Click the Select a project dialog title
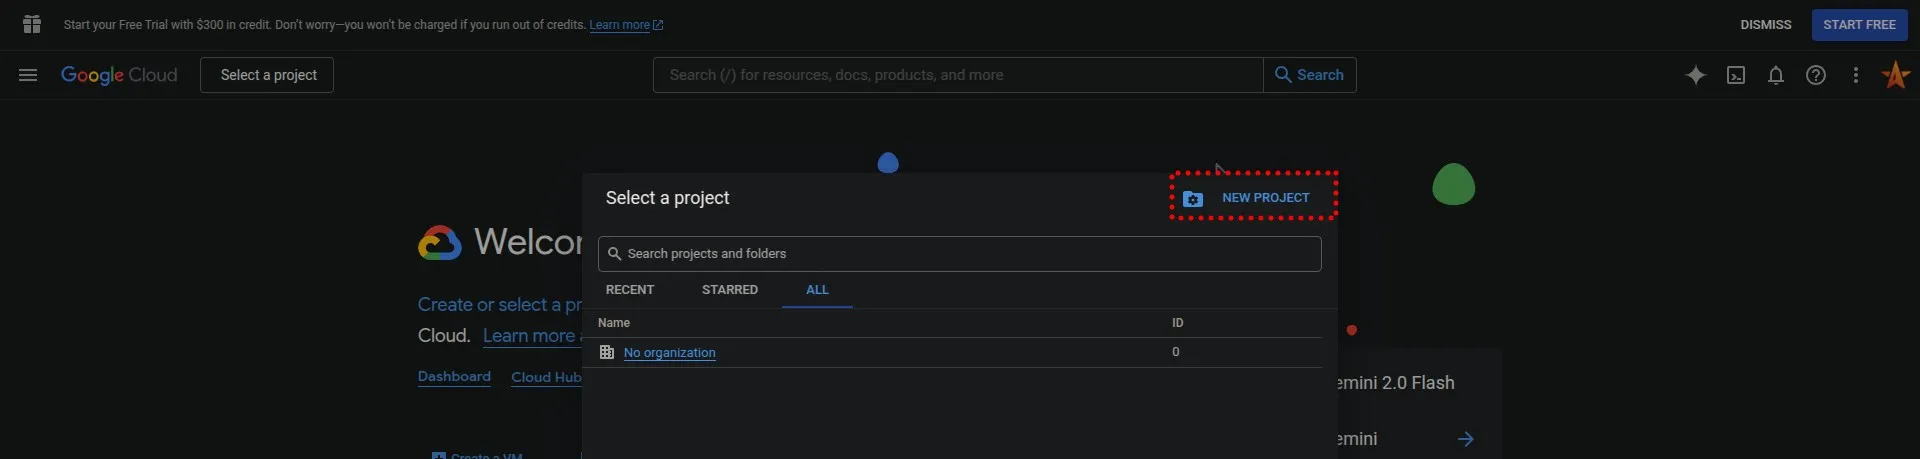This screenshot has width=1920, height=459. tap(667, 198)
